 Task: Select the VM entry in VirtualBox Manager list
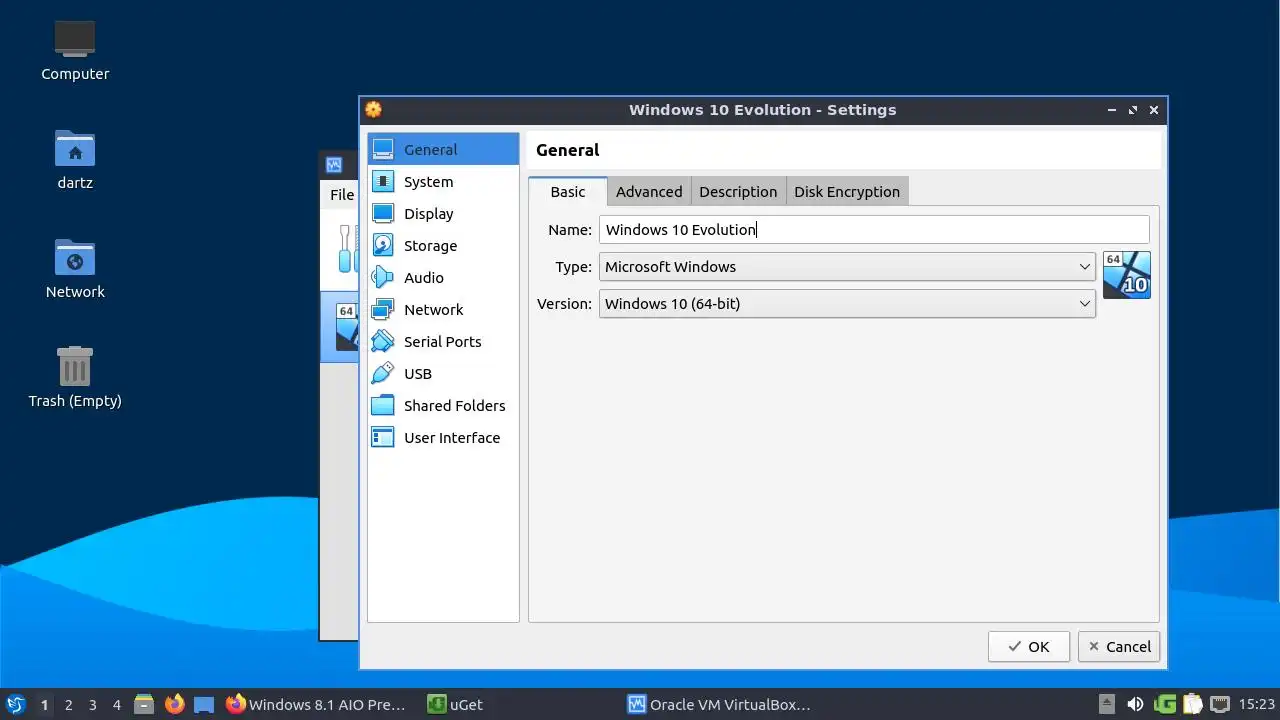(x=340, y=327)
